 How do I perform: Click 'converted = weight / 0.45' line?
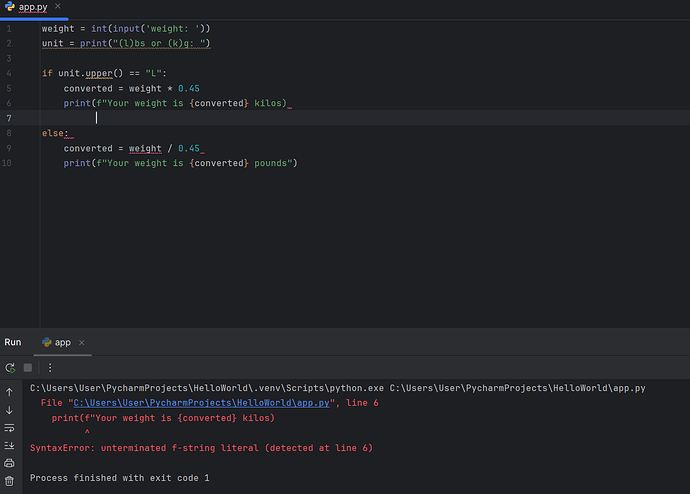click(132, 148)
